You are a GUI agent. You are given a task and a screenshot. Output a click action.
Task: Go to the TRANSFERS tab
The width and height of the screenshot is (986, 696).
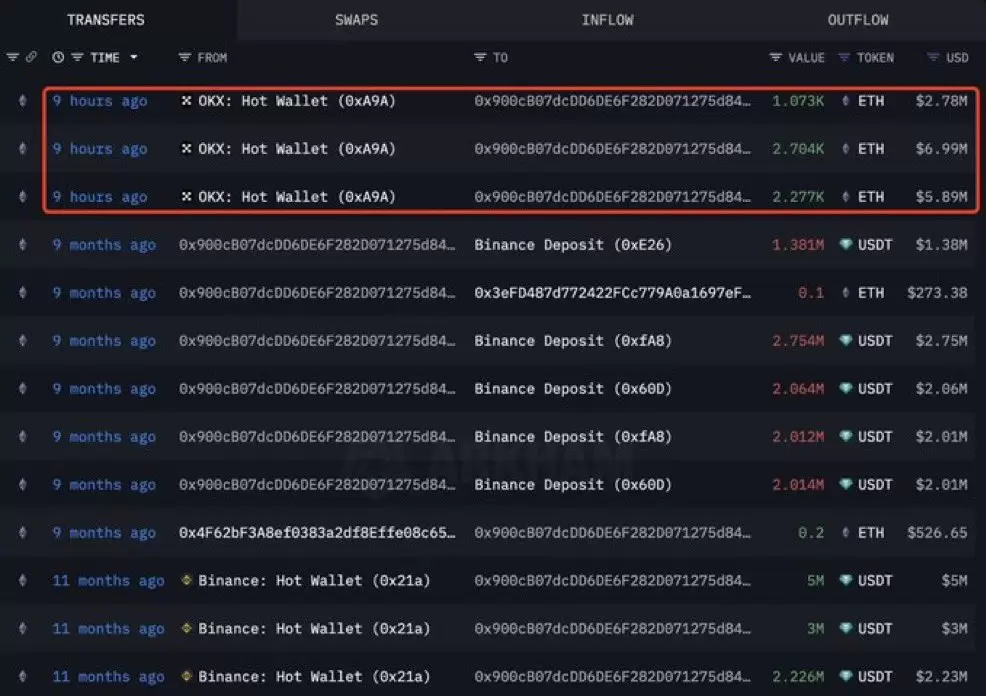(x=106, y=20)
